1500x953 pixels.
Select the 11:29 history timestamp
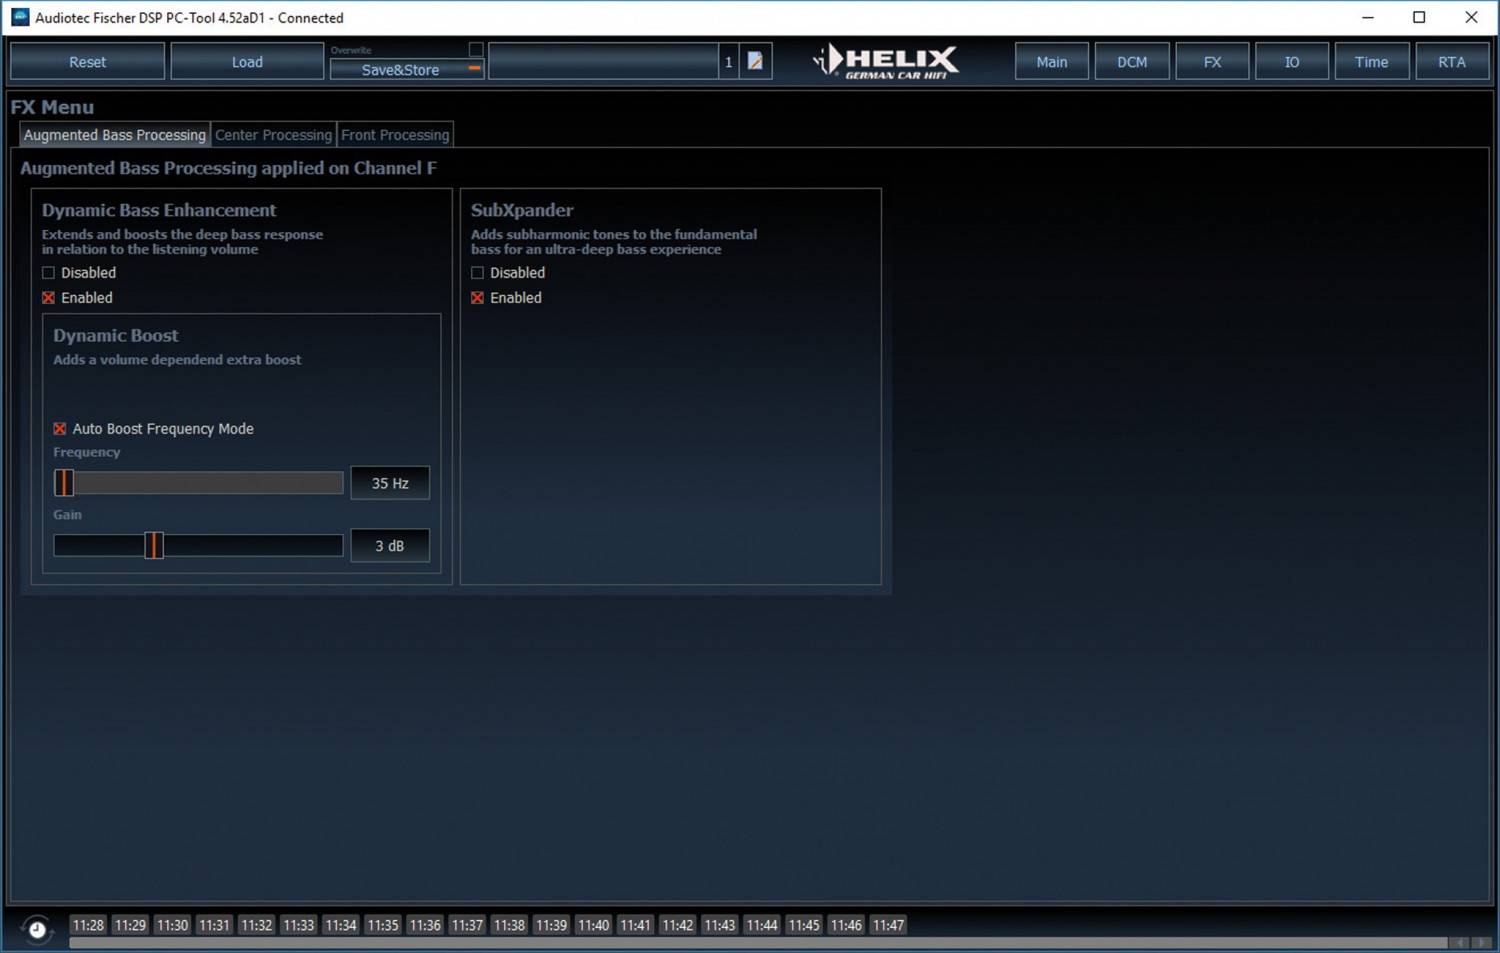[130, 925]
